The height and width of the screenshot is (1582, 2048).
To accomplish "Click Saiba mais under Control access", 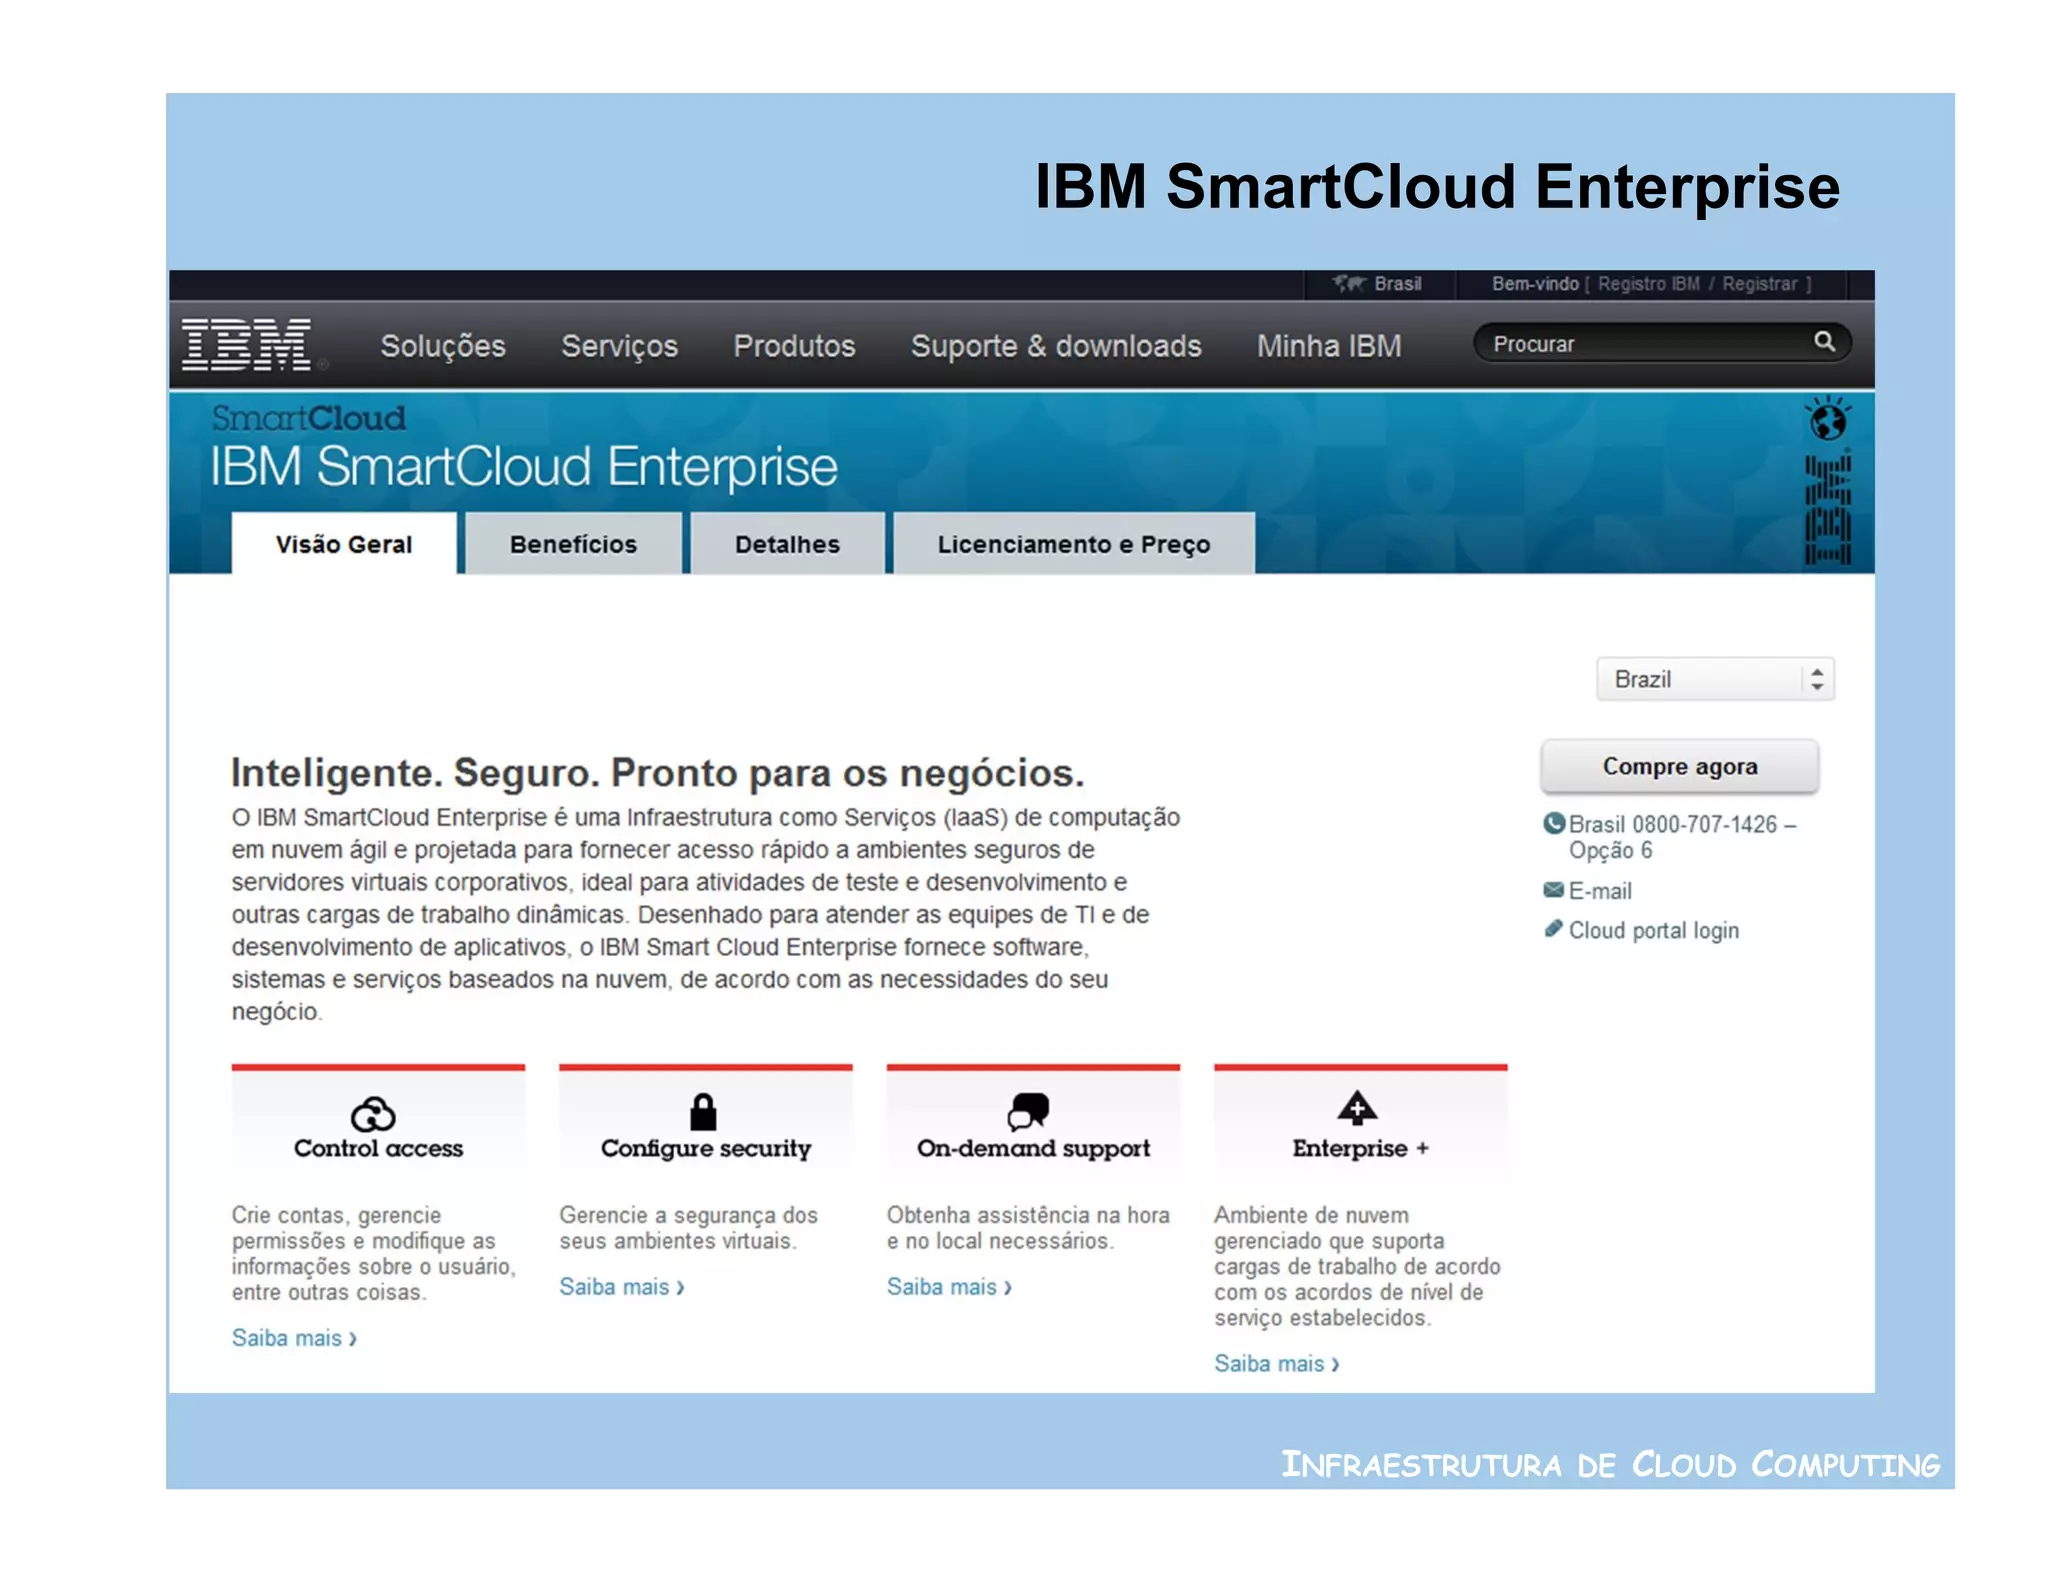I will 294,1338.
